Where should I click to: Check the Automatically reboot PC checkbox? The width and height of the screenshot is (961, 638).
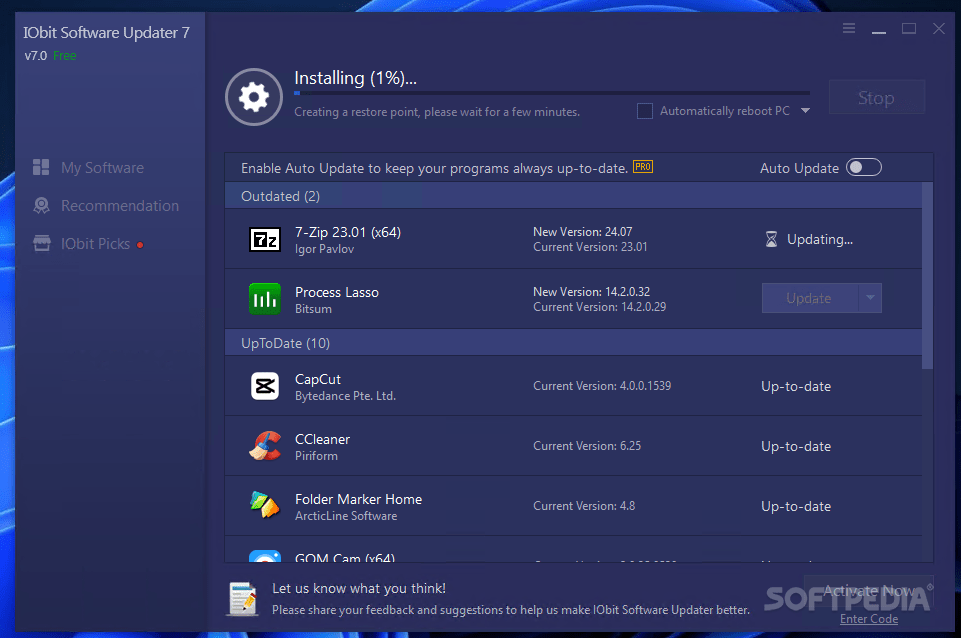(x=645, y=111)
